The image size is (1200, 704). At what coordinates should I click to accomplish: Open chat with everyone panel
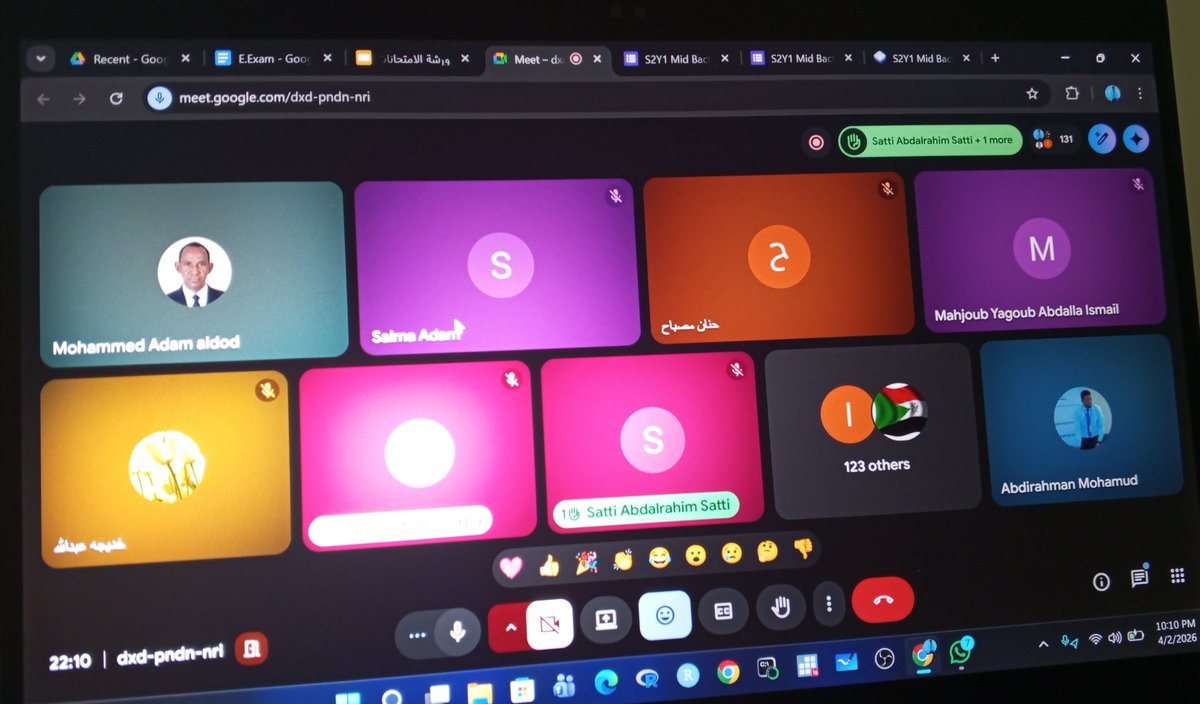pos(1139,578)
